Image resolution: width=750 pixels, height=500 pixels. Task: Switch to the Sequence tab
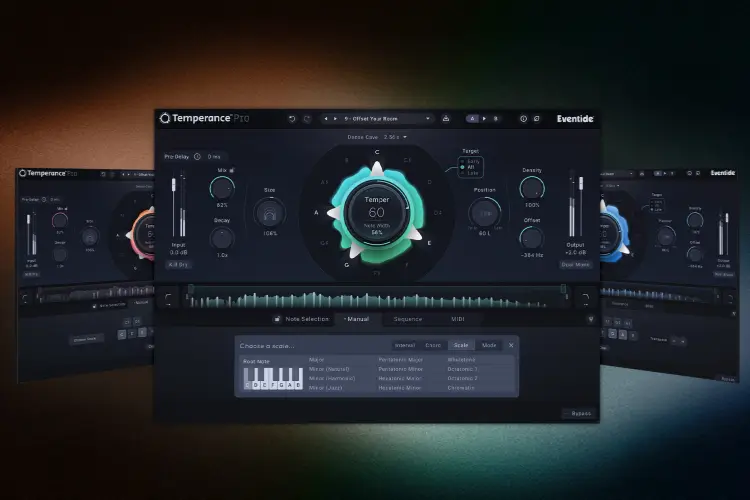(x=407, y=319)
